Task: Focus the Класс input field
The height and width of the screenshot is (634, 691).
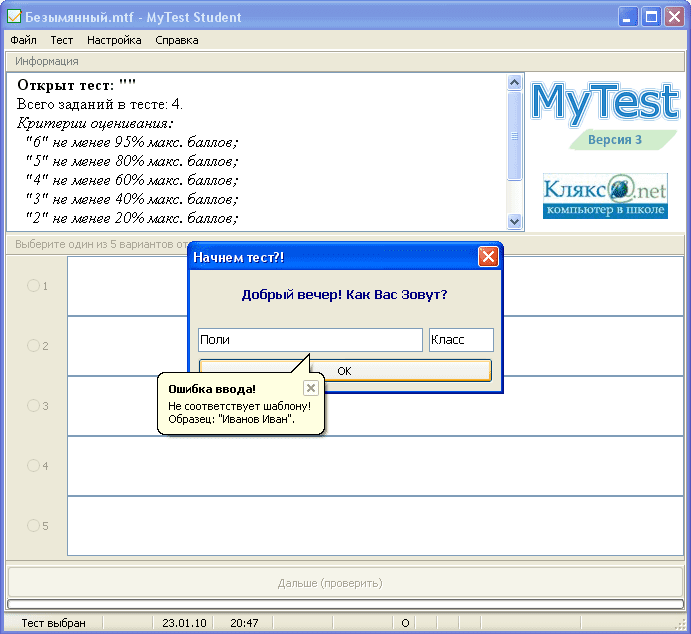Action: [461, 340]
